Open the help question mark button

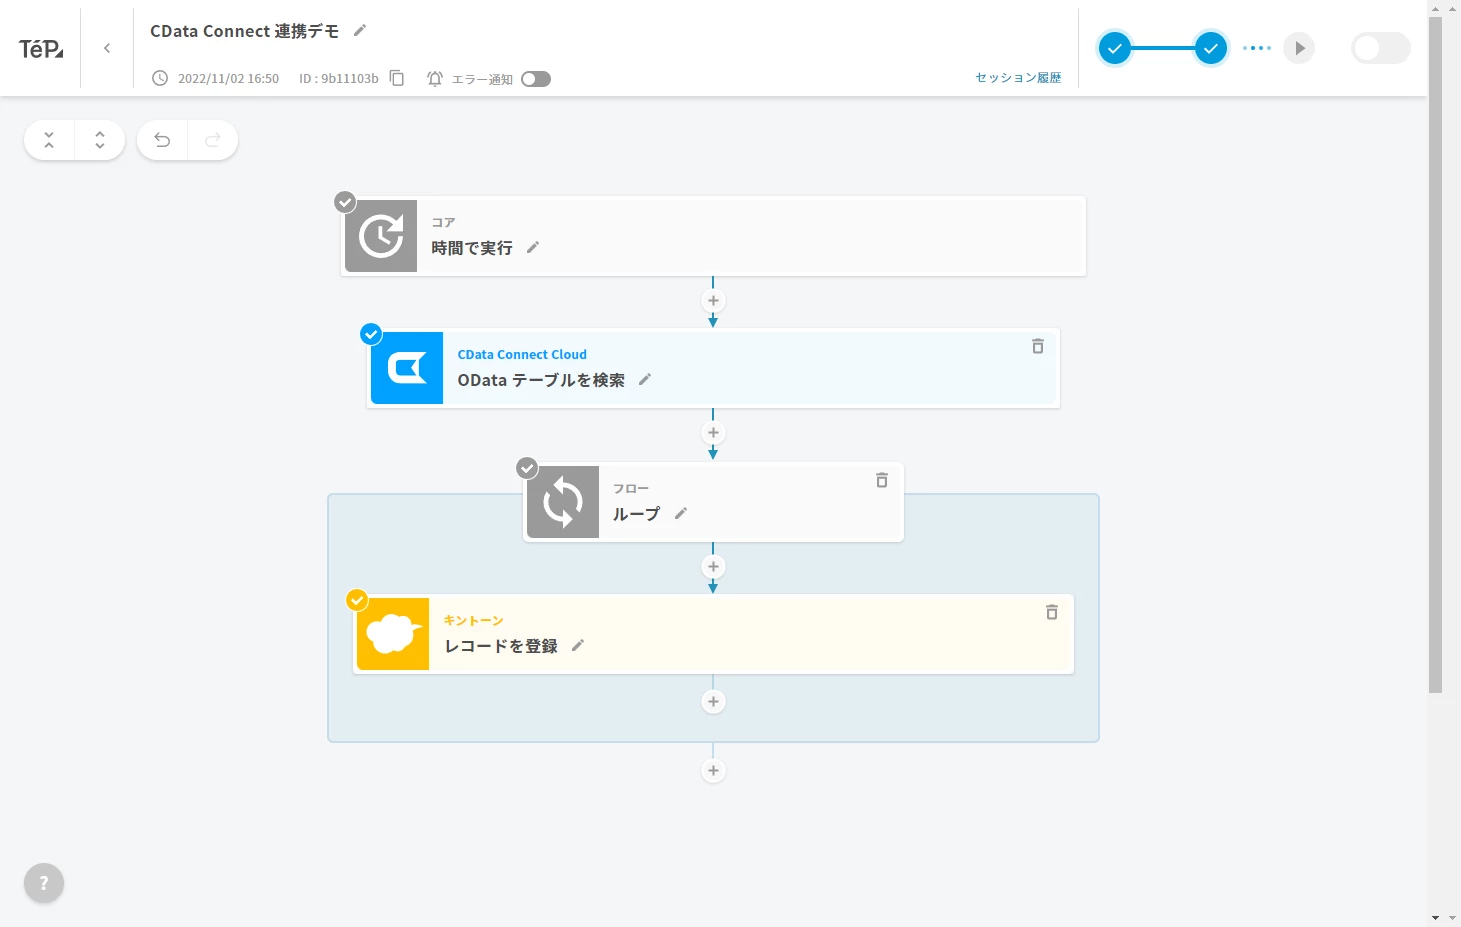[44, 883]
